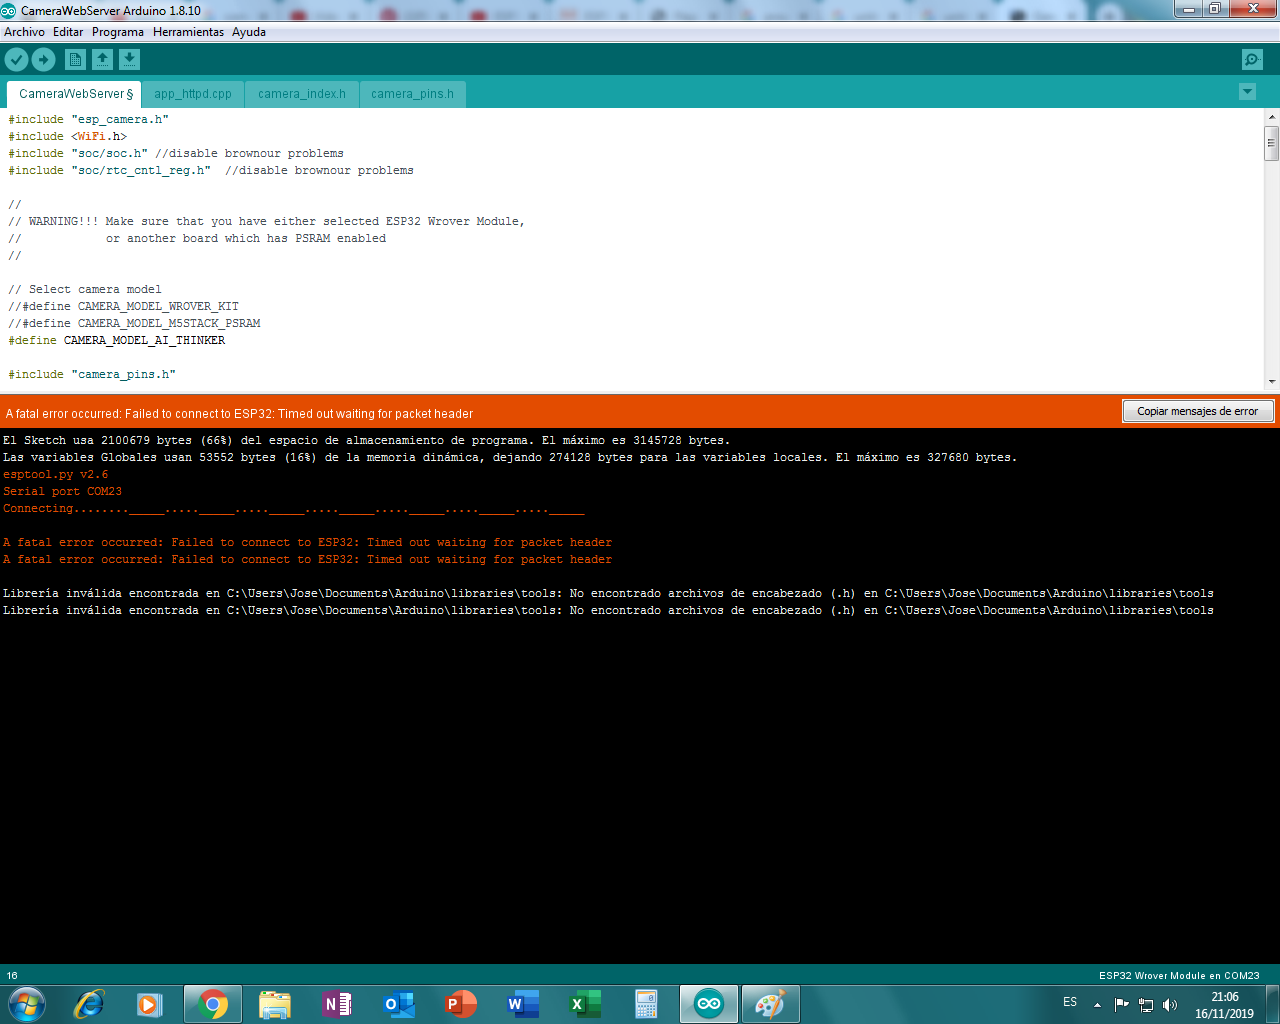The width and height of the screenshot is (1280, 1024).
Task: Open the Herramientas menu
Action: [188, 32]
